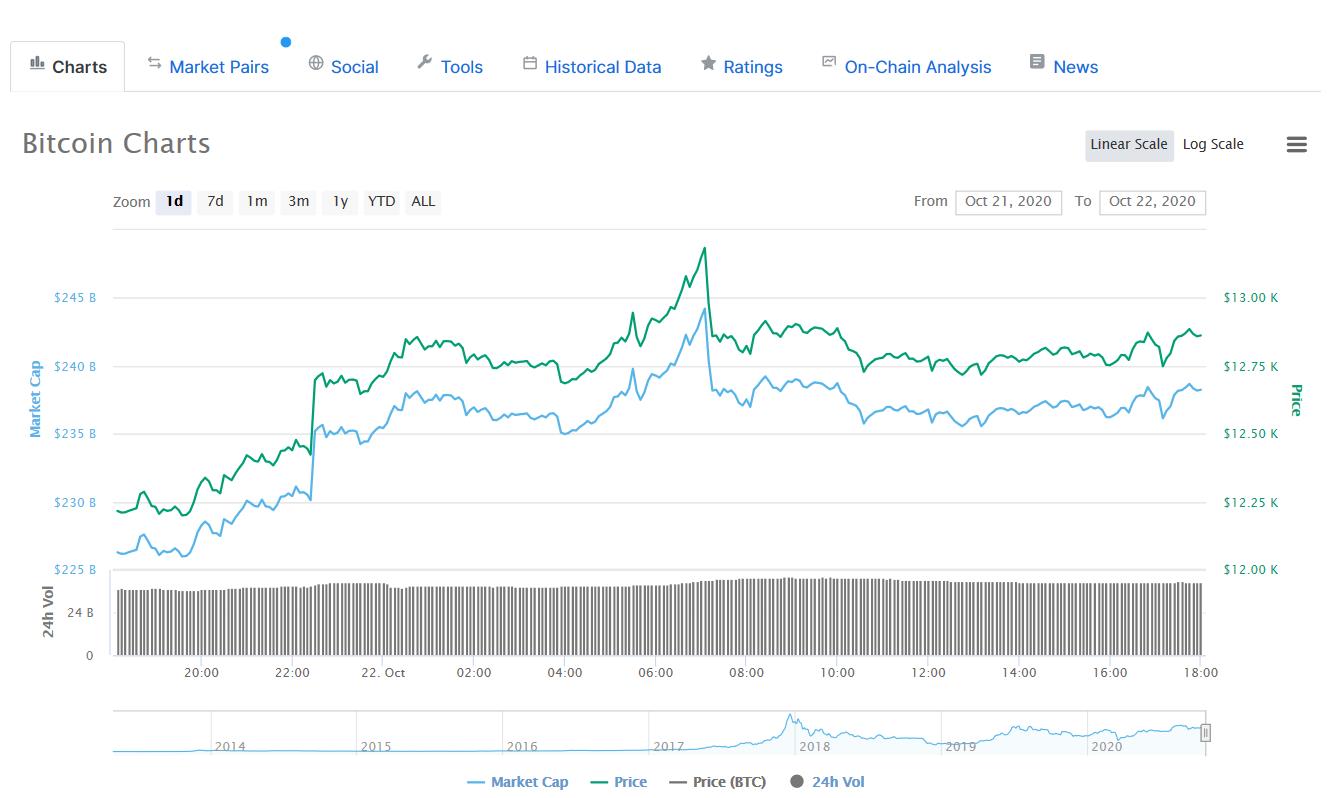This screenshot has width=1344, height=798.
Task: Open the From date picker showing Oct 21, 2020
Action: [x=1008, y=201]
